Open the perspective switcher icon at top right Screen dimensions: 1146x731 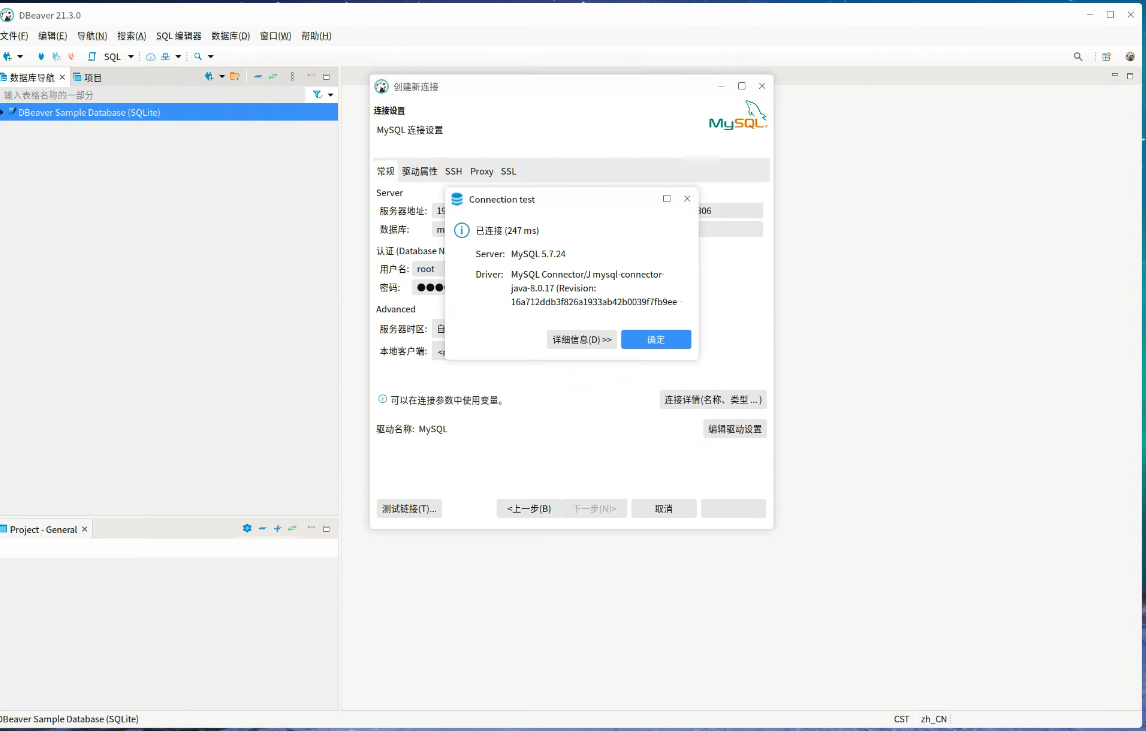click(x=1107, y=56)
